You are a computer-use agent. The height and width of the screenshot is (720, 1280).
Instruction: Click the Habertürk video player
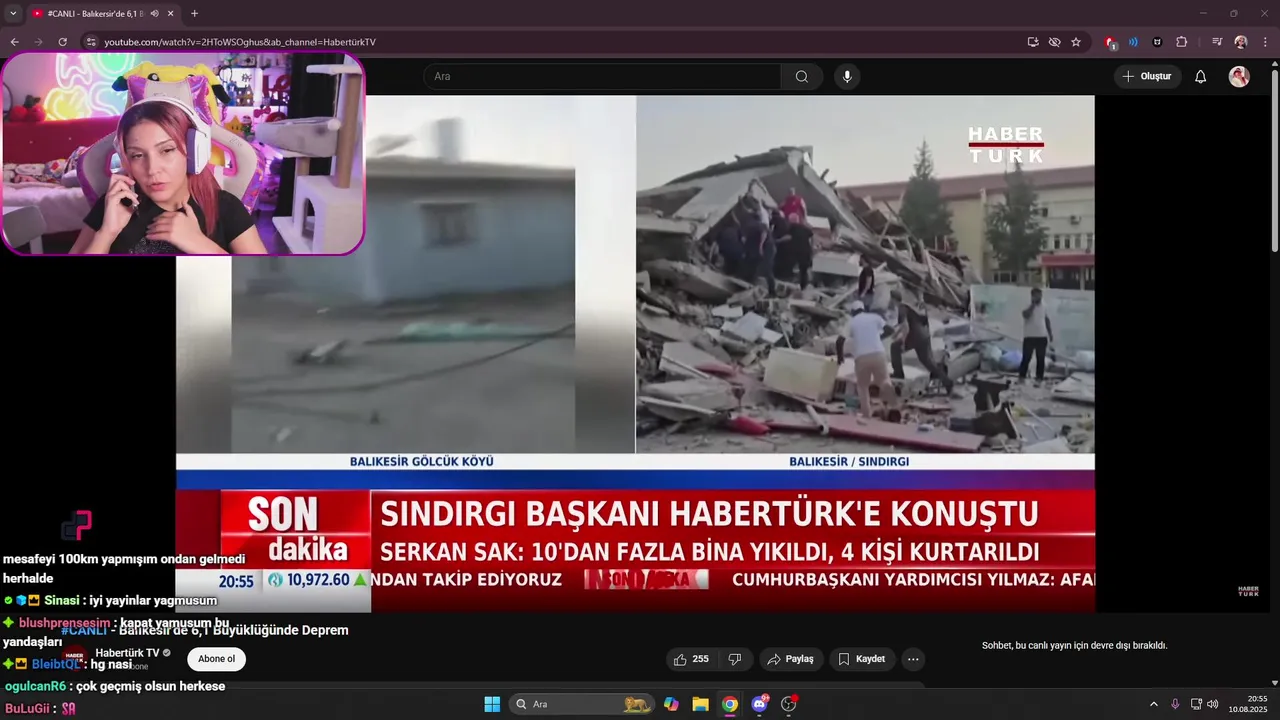635,353
